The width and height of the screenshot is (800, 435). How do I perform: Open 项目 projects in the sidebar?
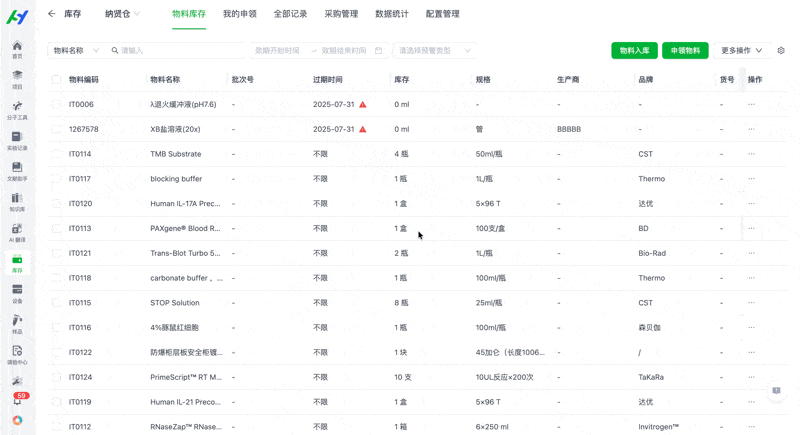point(17,79)
